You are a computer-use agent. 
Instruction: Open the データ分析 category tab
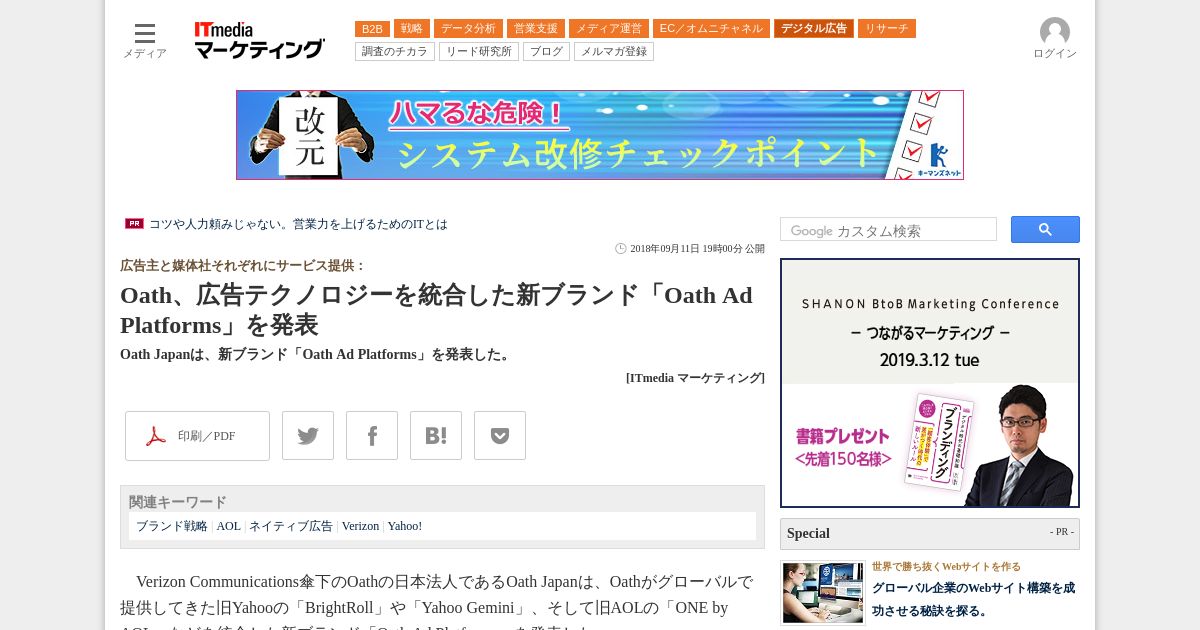468,29
